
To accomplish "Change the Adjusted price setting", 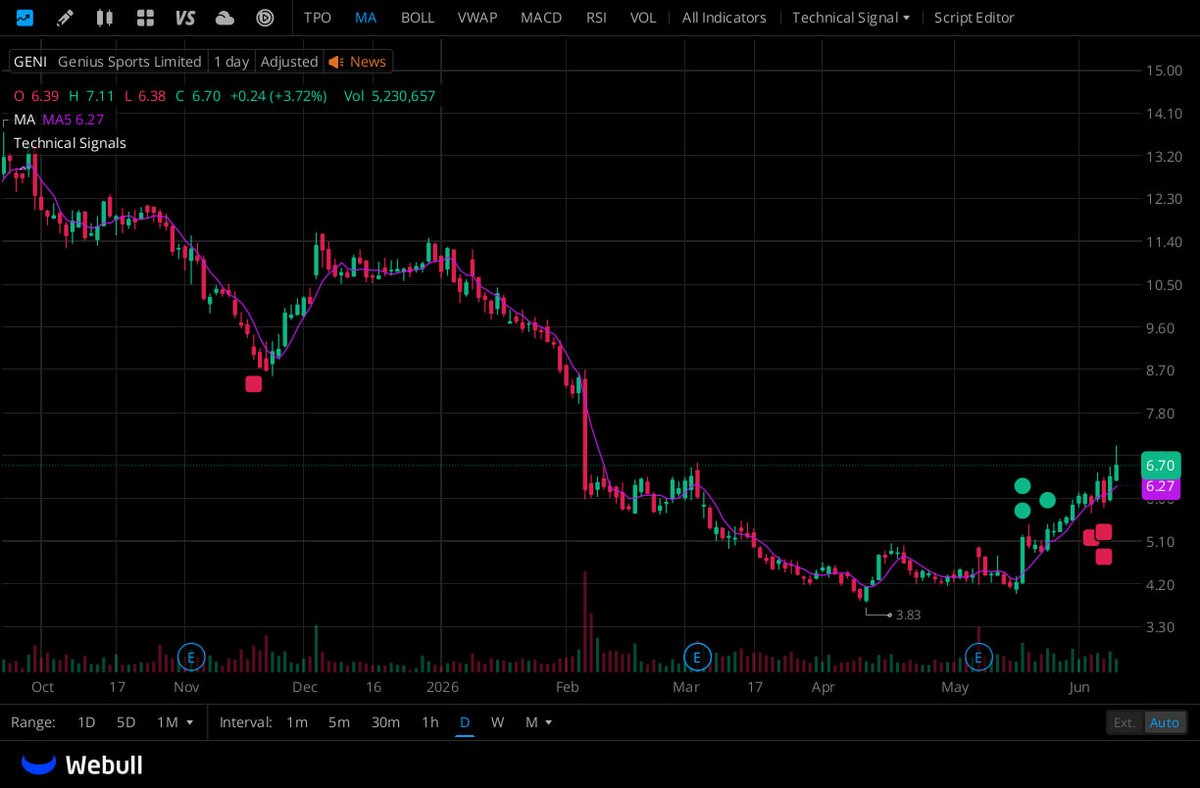I will point(289,62).
